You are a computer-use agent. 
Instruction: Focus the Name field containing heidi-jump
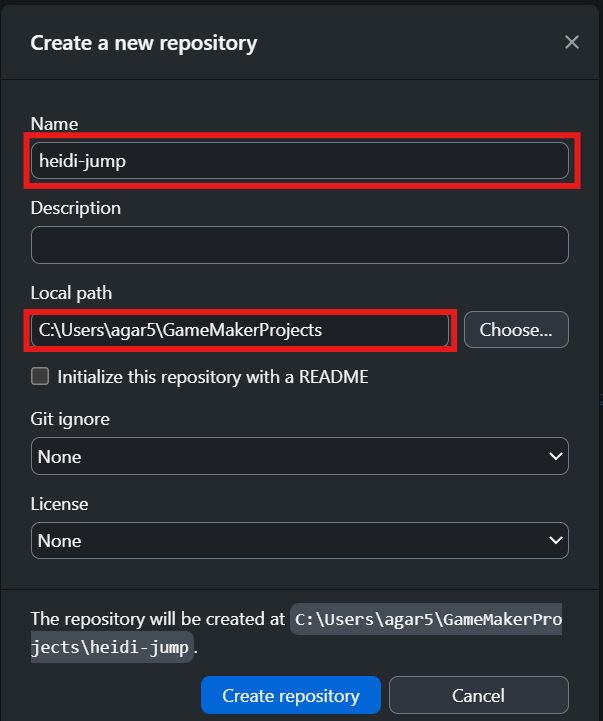coord(299,160)
